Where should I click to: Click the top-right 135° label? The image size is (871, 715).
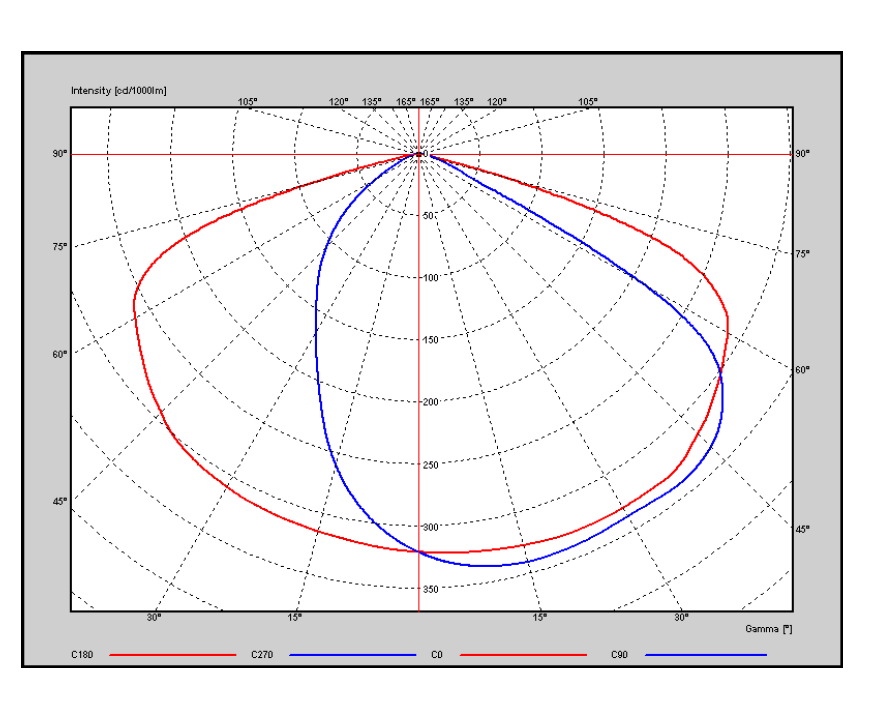(x=464, y=102)
